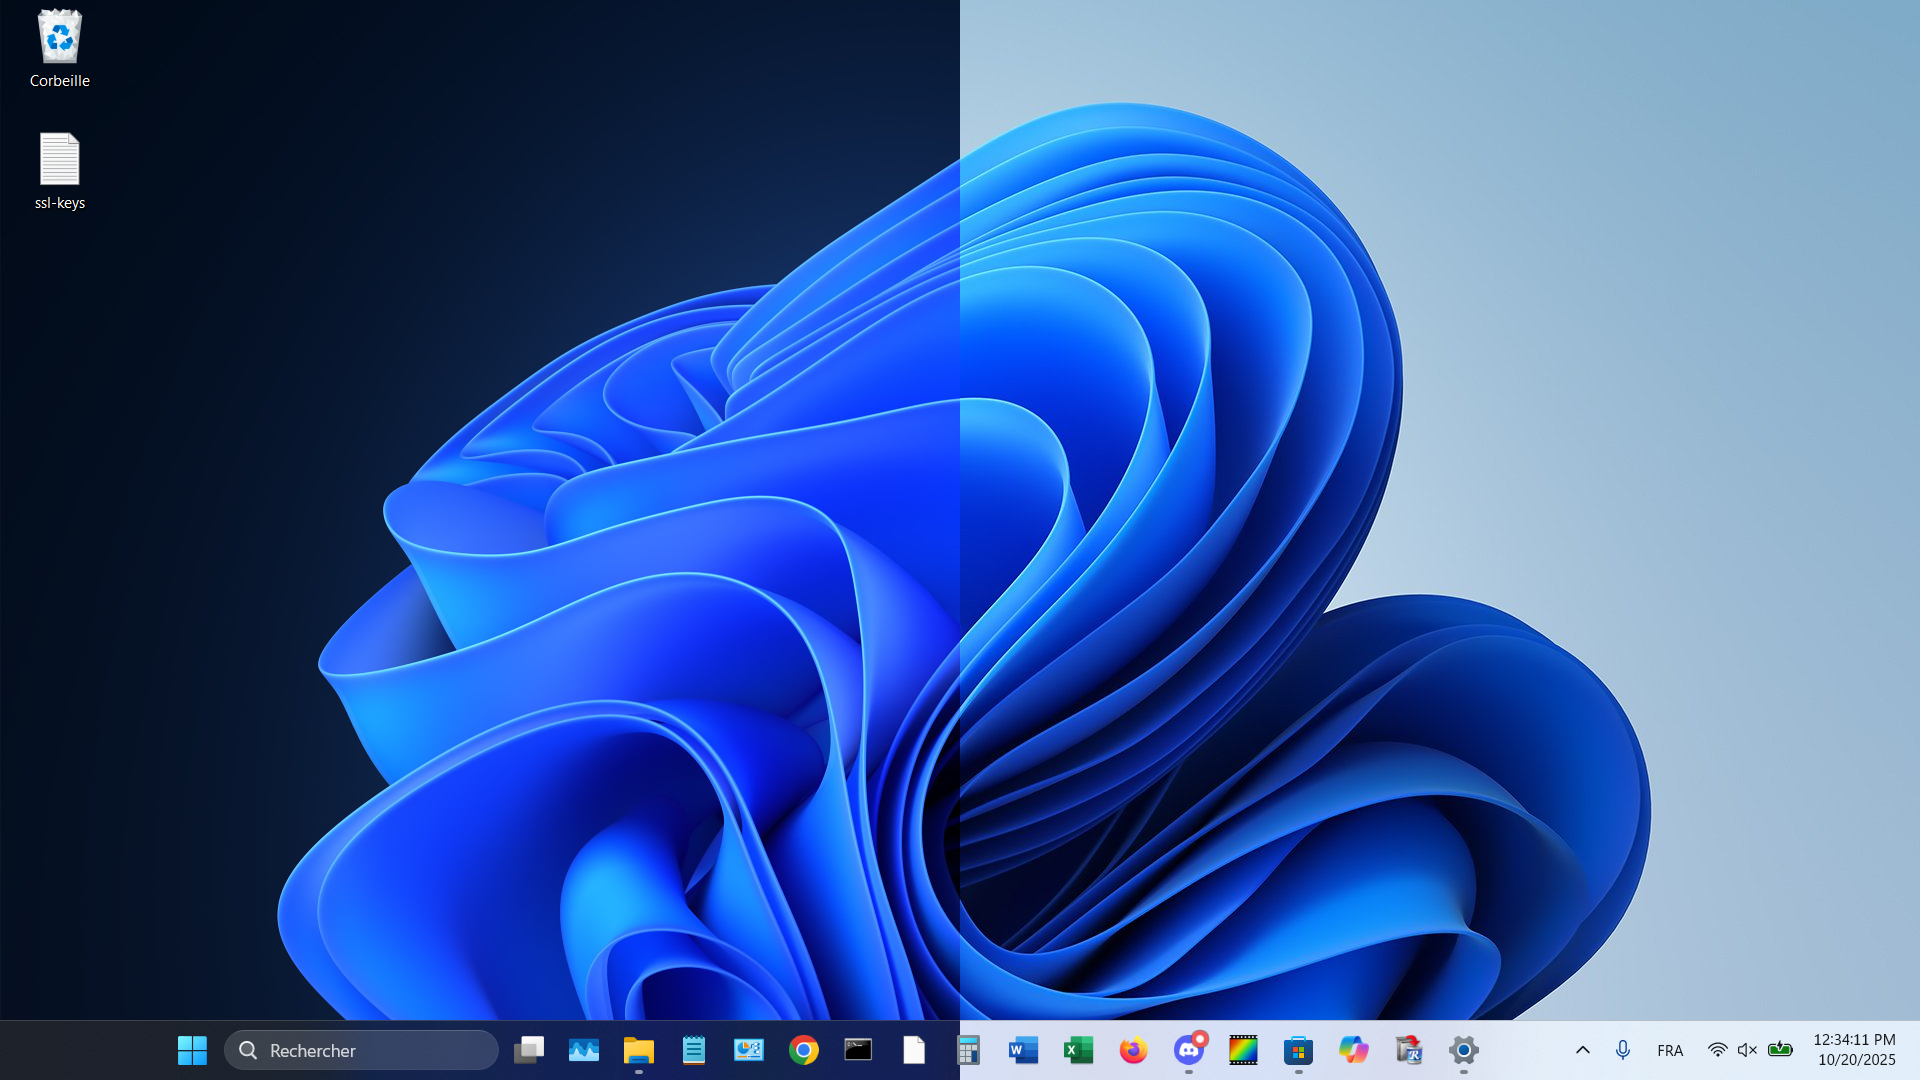Open Discord from the taskbar
Viewport: 1920px width, 1080px height.
click(1187, 1050)
